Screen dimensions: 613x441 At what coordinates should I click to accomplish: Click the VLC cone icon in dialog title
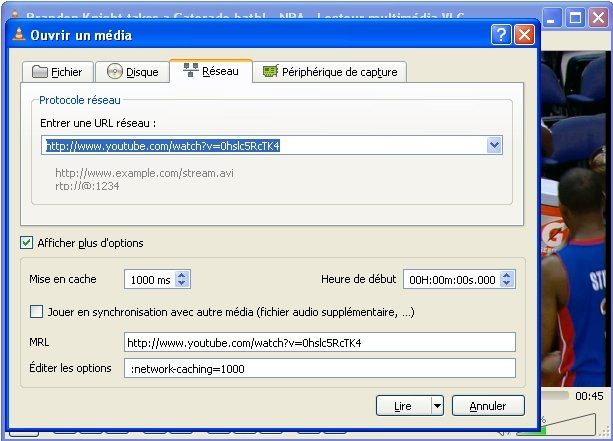(x=18, y=34)
